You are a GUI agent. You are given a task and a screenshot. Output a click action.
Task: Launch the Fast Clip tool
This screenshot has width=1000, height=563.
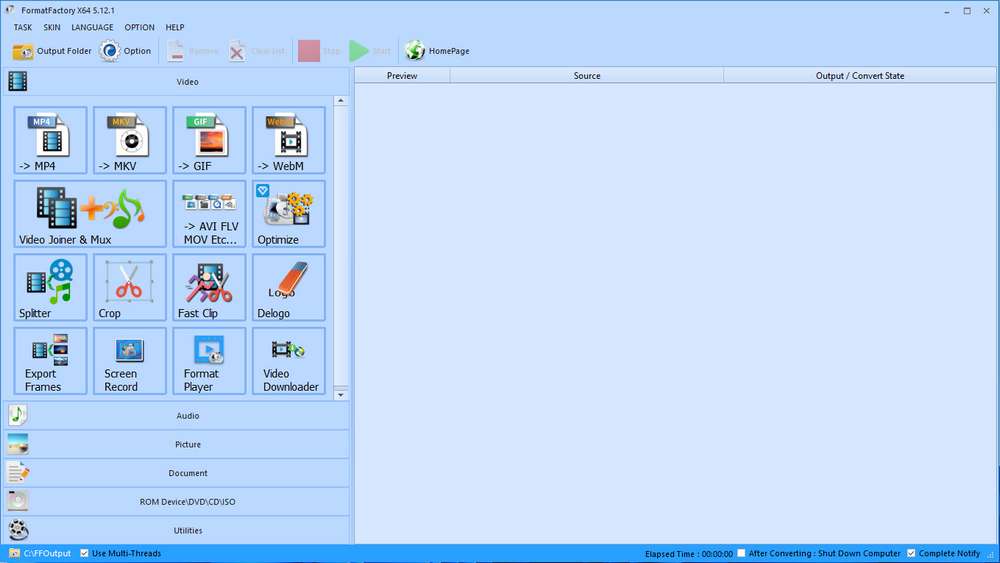click(209, 288)
